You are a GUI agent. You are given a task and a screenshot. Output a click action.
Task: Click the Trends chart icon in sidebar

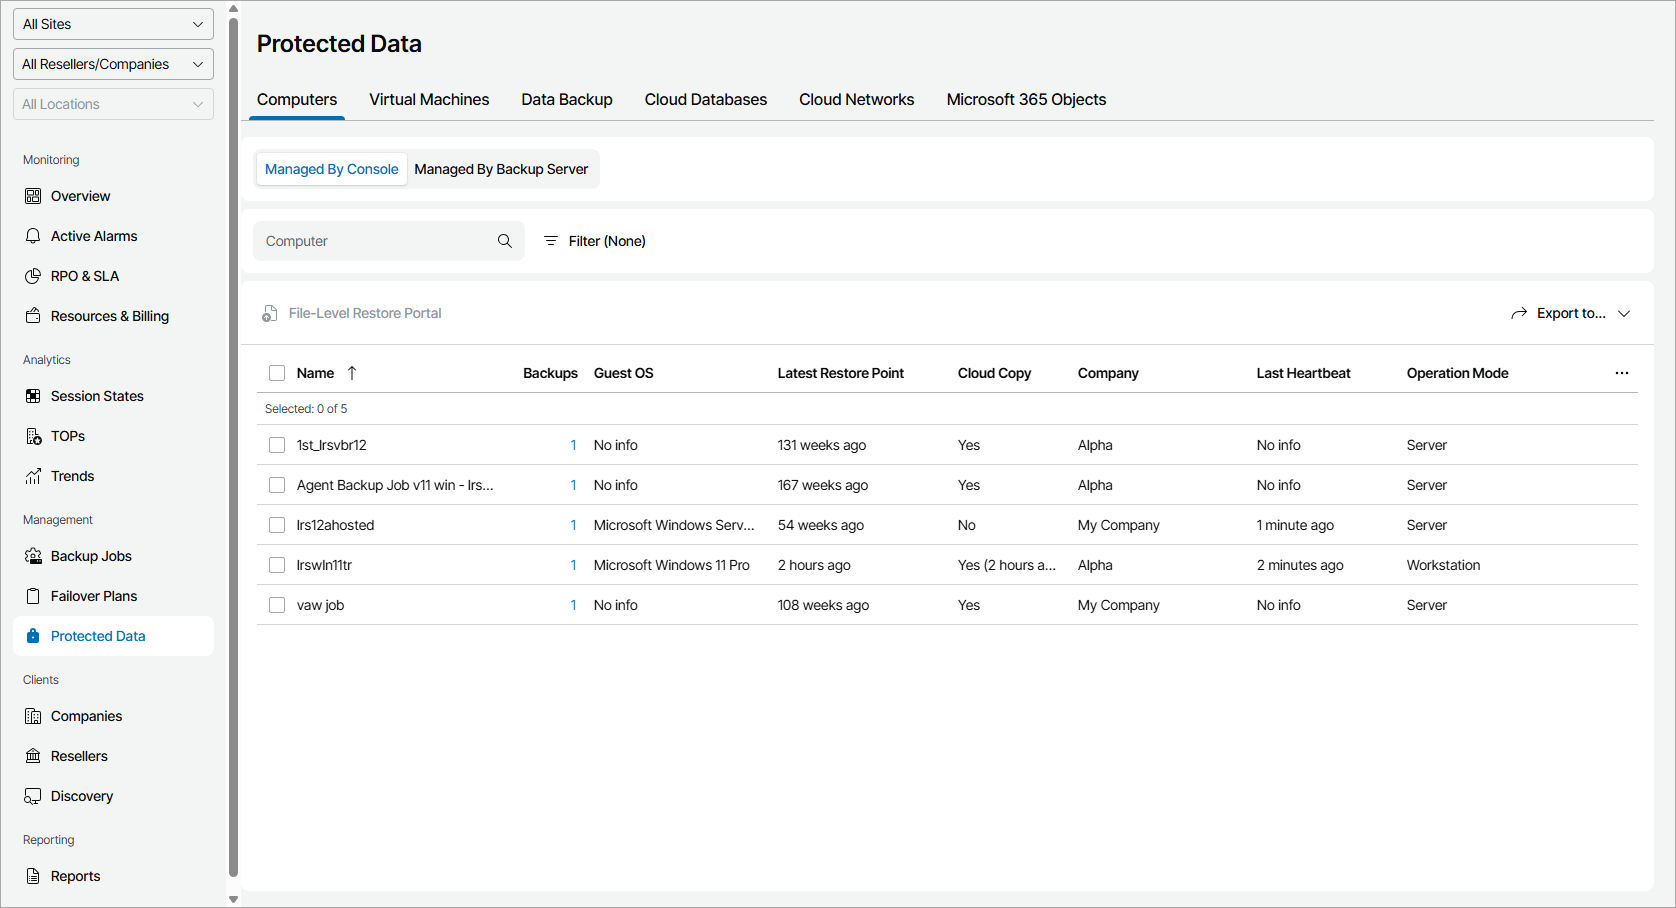click(33, 476)
